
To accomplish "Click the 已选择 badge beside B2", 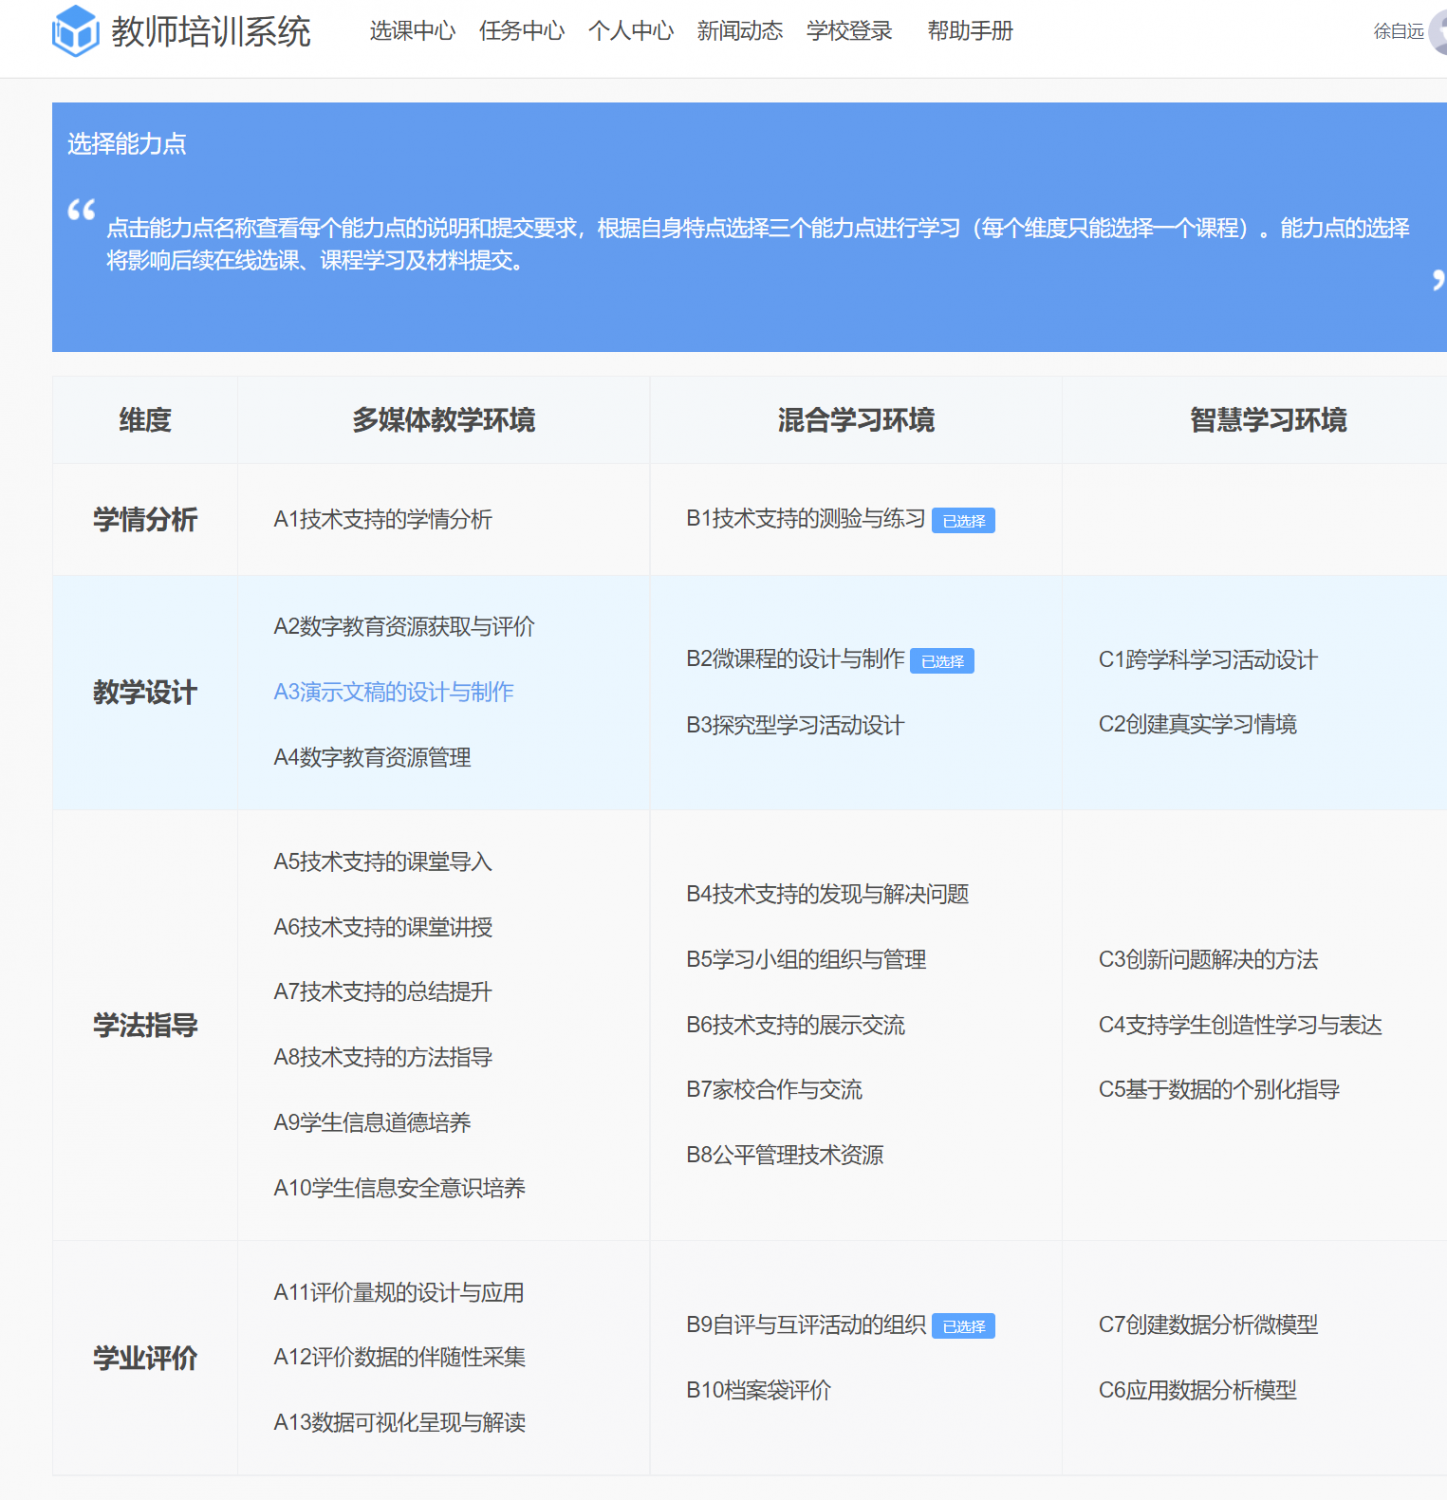I will pyautogui.click(x=942, y=661).
